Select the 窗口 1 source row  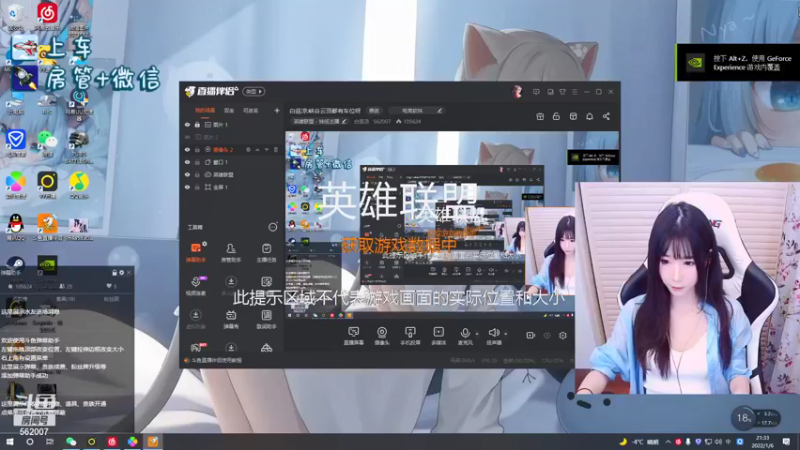(232, 162)
